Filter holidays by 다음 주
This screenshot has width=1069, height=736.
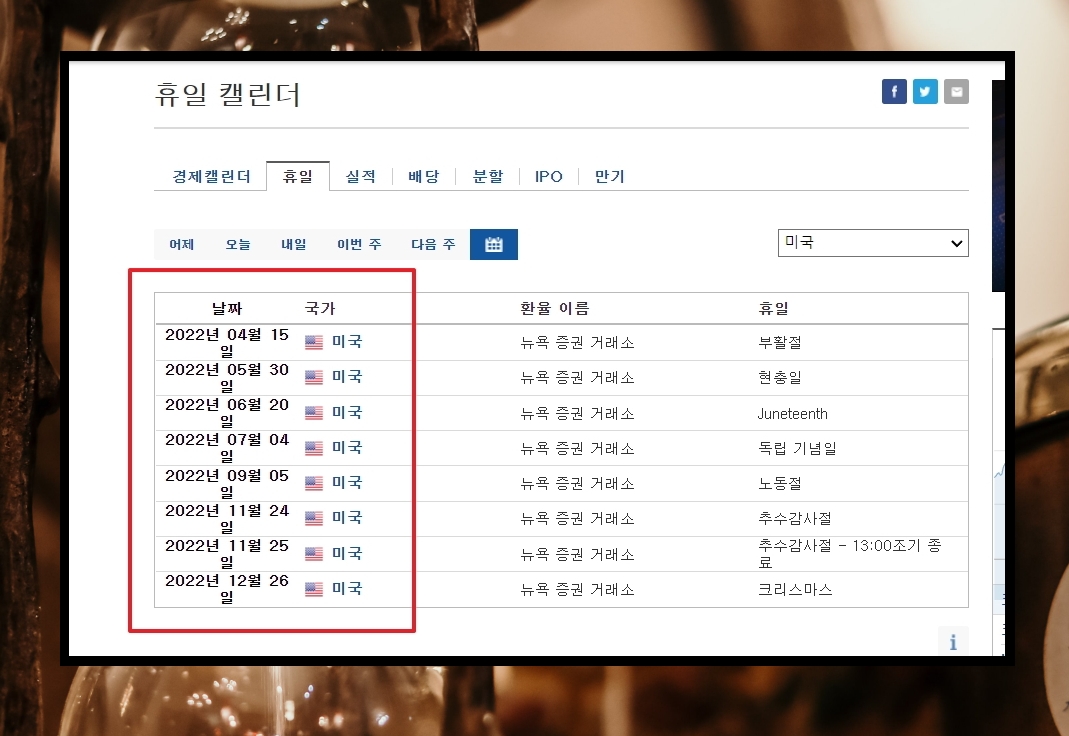433,245
